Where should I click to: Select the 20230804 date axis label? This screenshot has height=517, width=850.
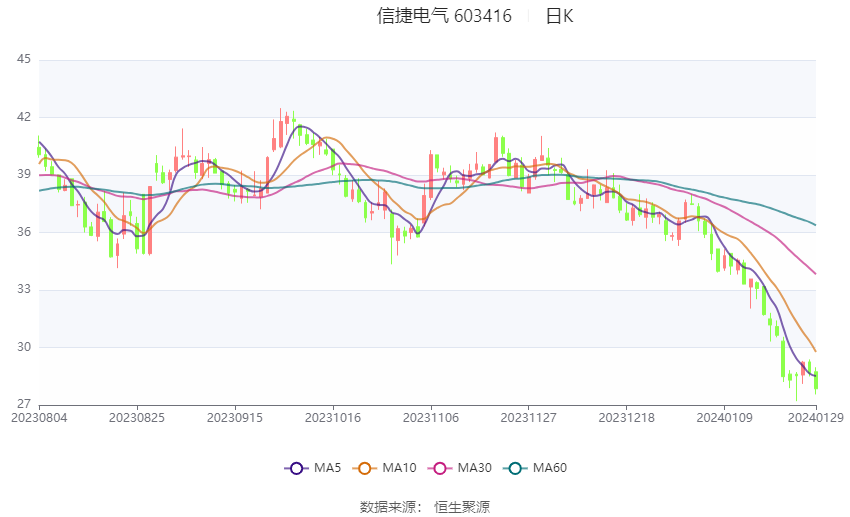pyautogui.click(x=39, y=418)
